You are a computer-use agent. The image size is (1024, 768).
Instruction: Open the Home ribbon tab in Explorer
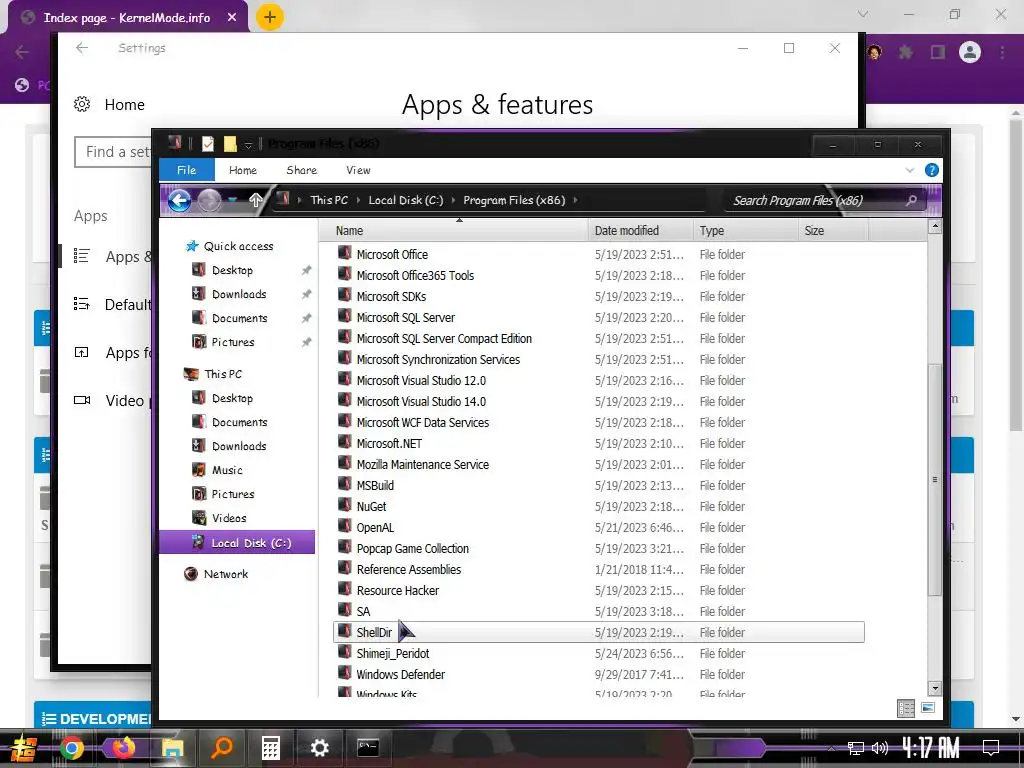[243, 170]
